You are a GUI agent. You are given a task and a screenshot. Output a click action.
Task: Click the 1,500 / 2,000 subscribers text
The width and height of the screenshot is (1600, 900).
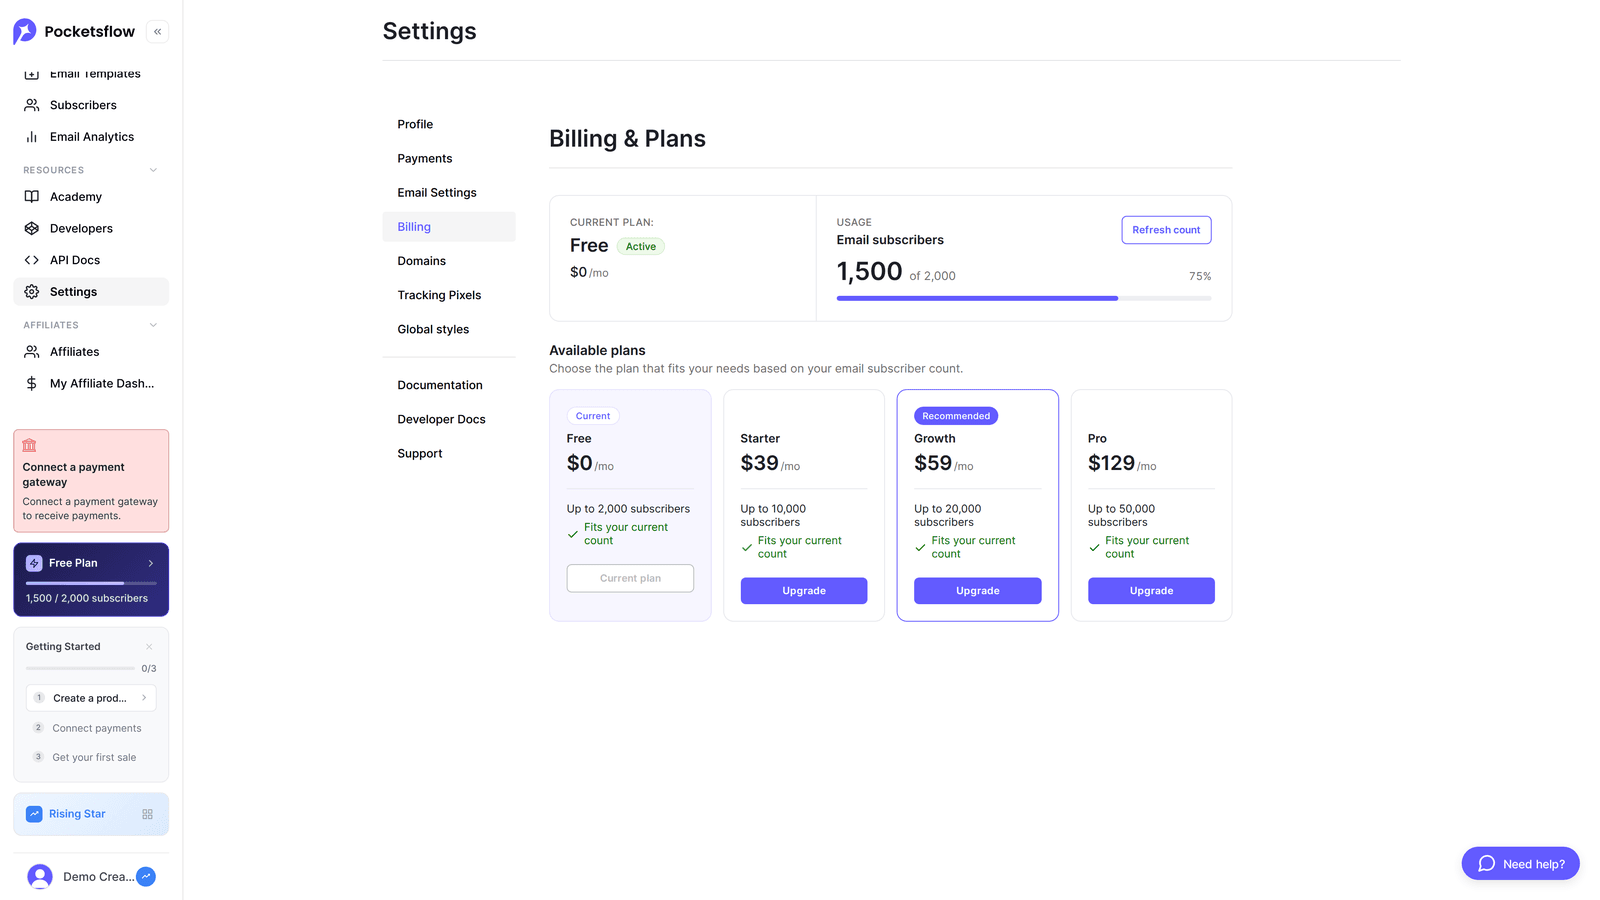87,598
